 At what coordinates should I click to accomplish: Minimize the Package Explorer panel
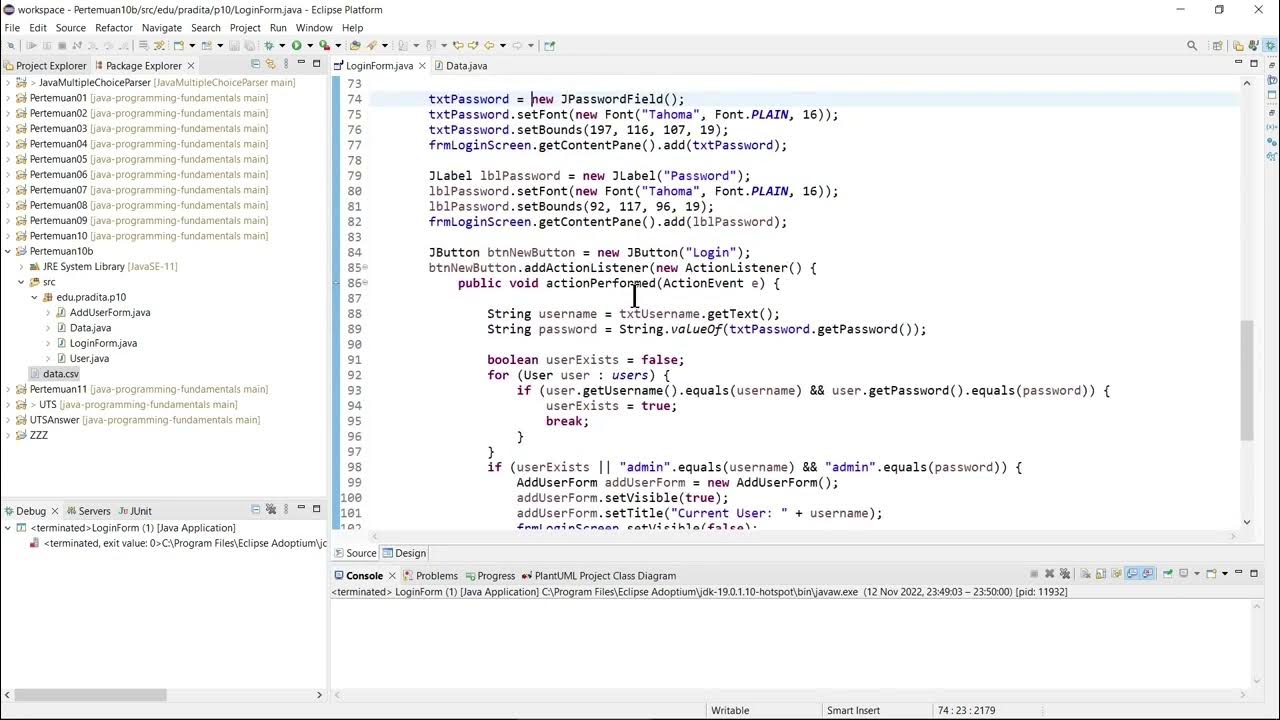301,63
